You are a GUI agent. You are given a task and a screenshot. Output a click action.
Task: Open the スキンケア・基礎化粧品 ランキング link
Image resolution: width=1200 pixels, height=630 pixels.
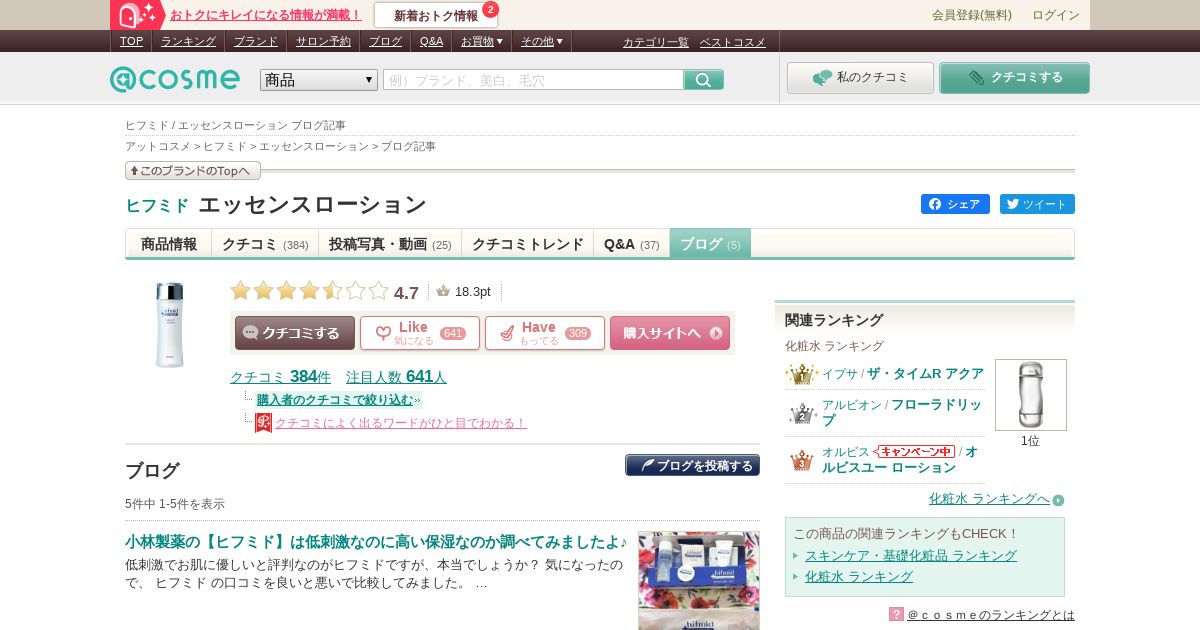coord(911,555)
